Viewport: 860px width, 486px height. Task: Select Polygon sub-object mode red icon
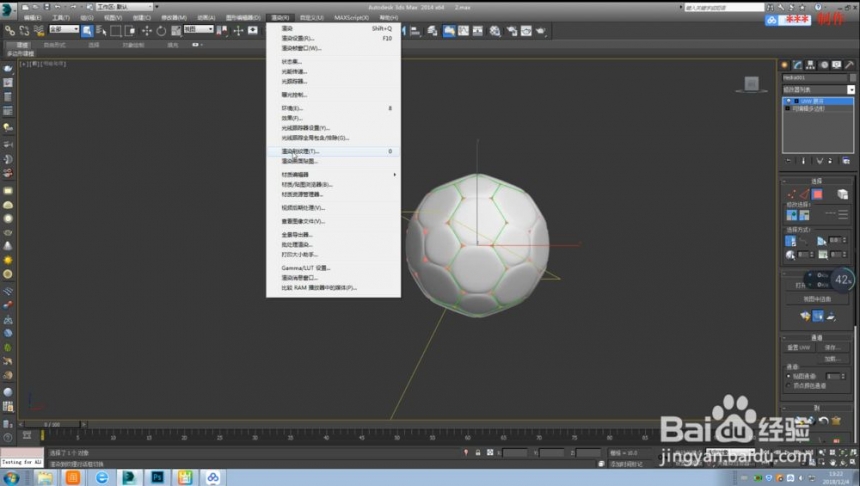tap(817, 194)
